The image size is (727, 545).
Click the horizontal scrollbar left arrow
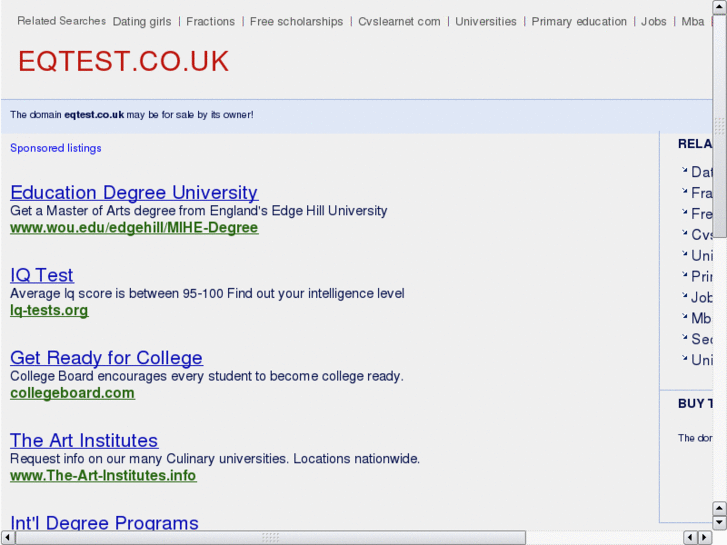[8, 537]
